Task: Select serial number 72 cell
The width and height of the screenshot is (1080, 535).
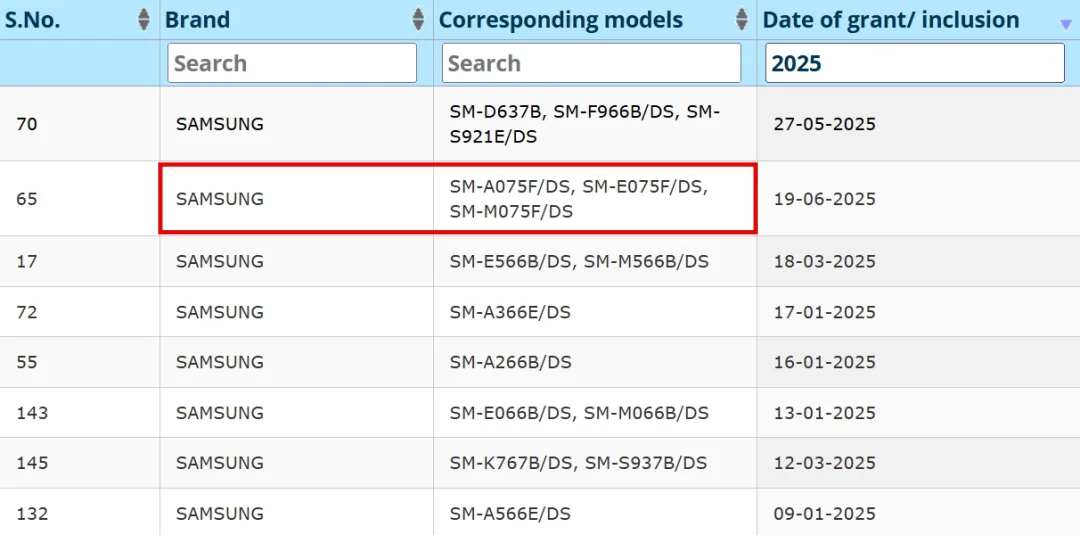Action: tap(80, 312)
